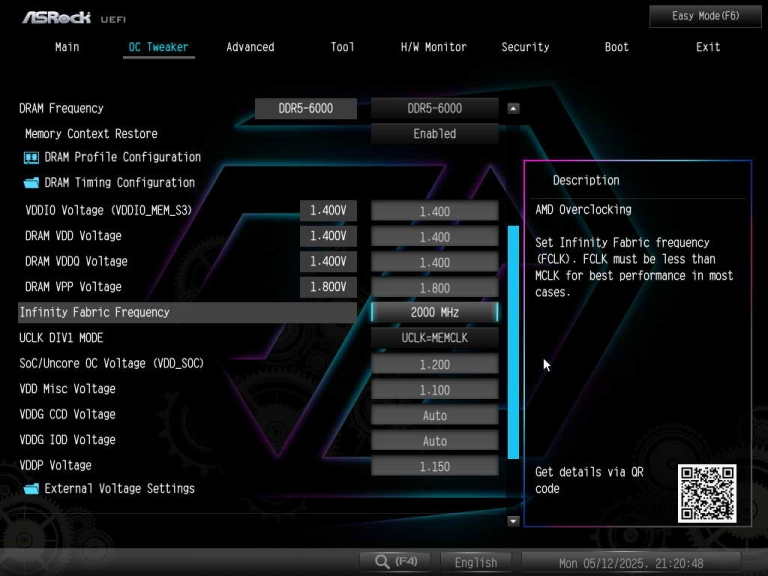The image size is (768, 576).
Task: Open DRAM Timing Configuration folder icon
Action: 31,183
